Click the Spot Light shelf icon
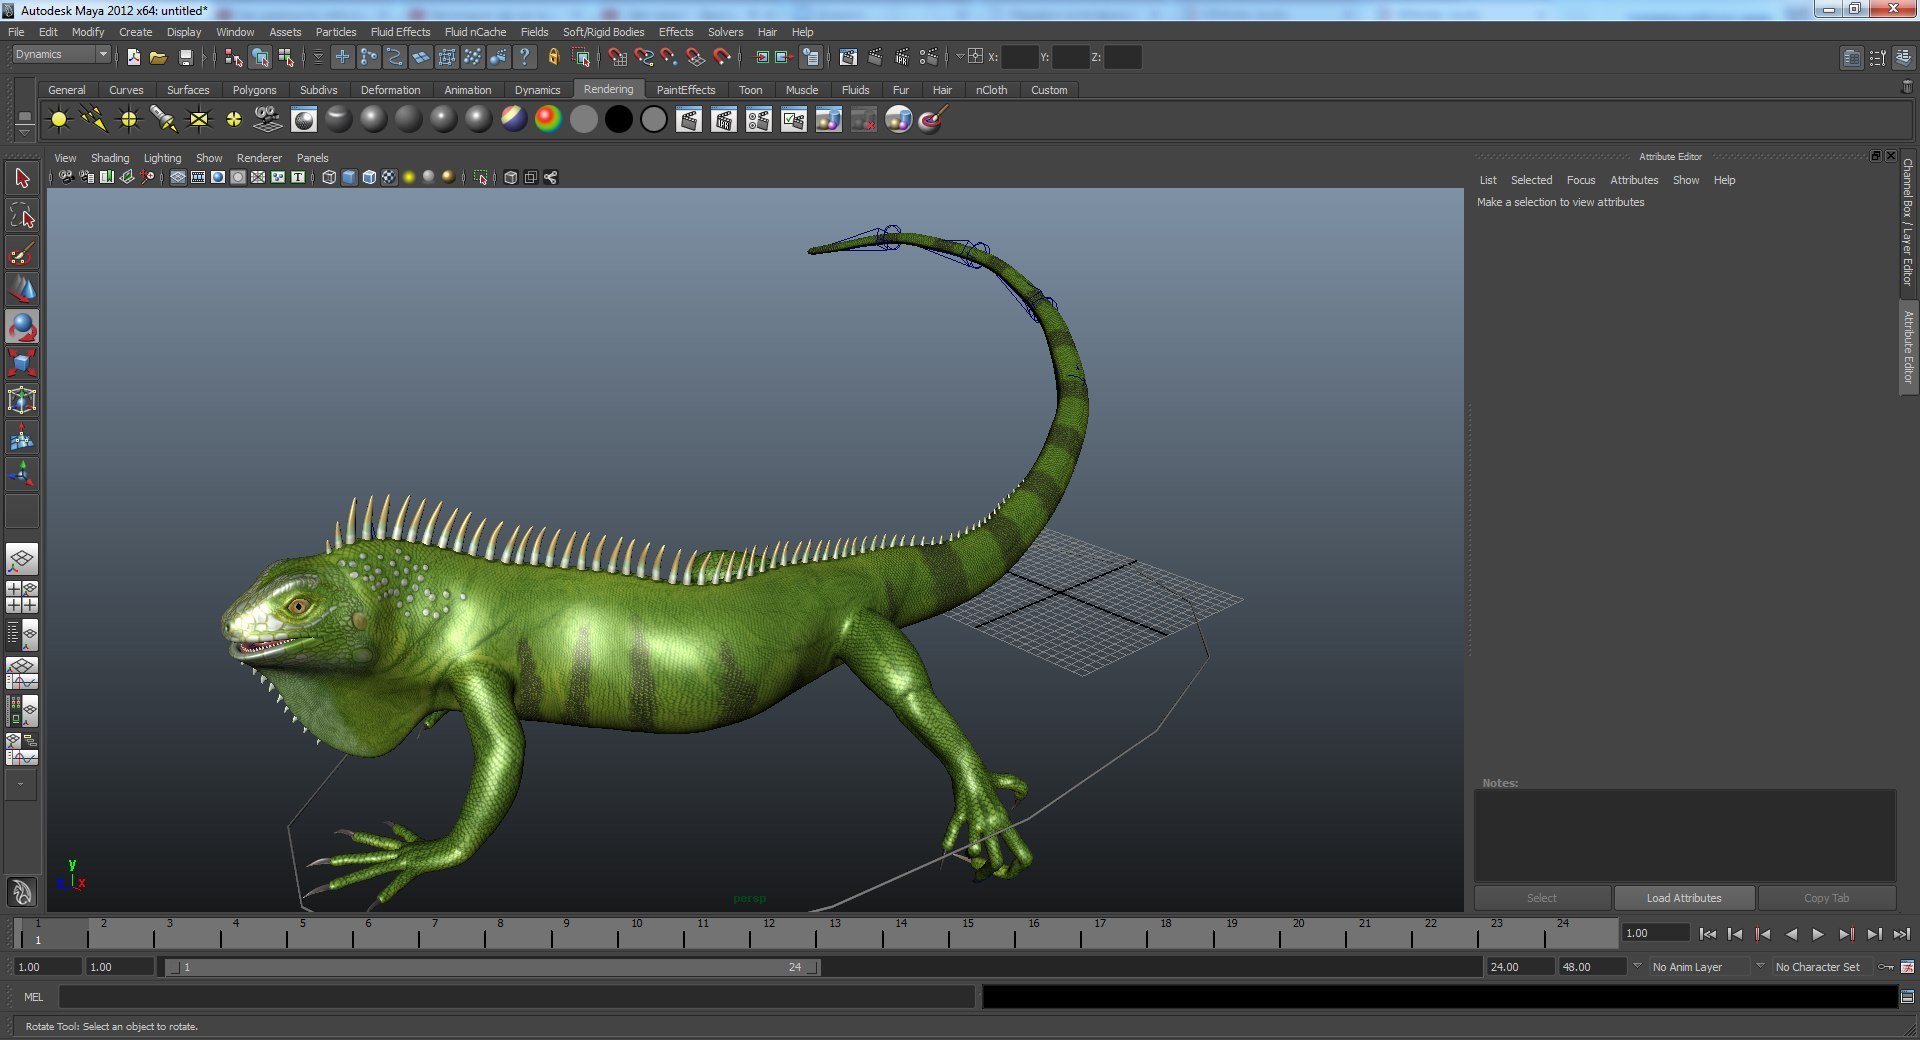Image resolution: width=1920 pixels, height=1040 pixels. [164, 120]
